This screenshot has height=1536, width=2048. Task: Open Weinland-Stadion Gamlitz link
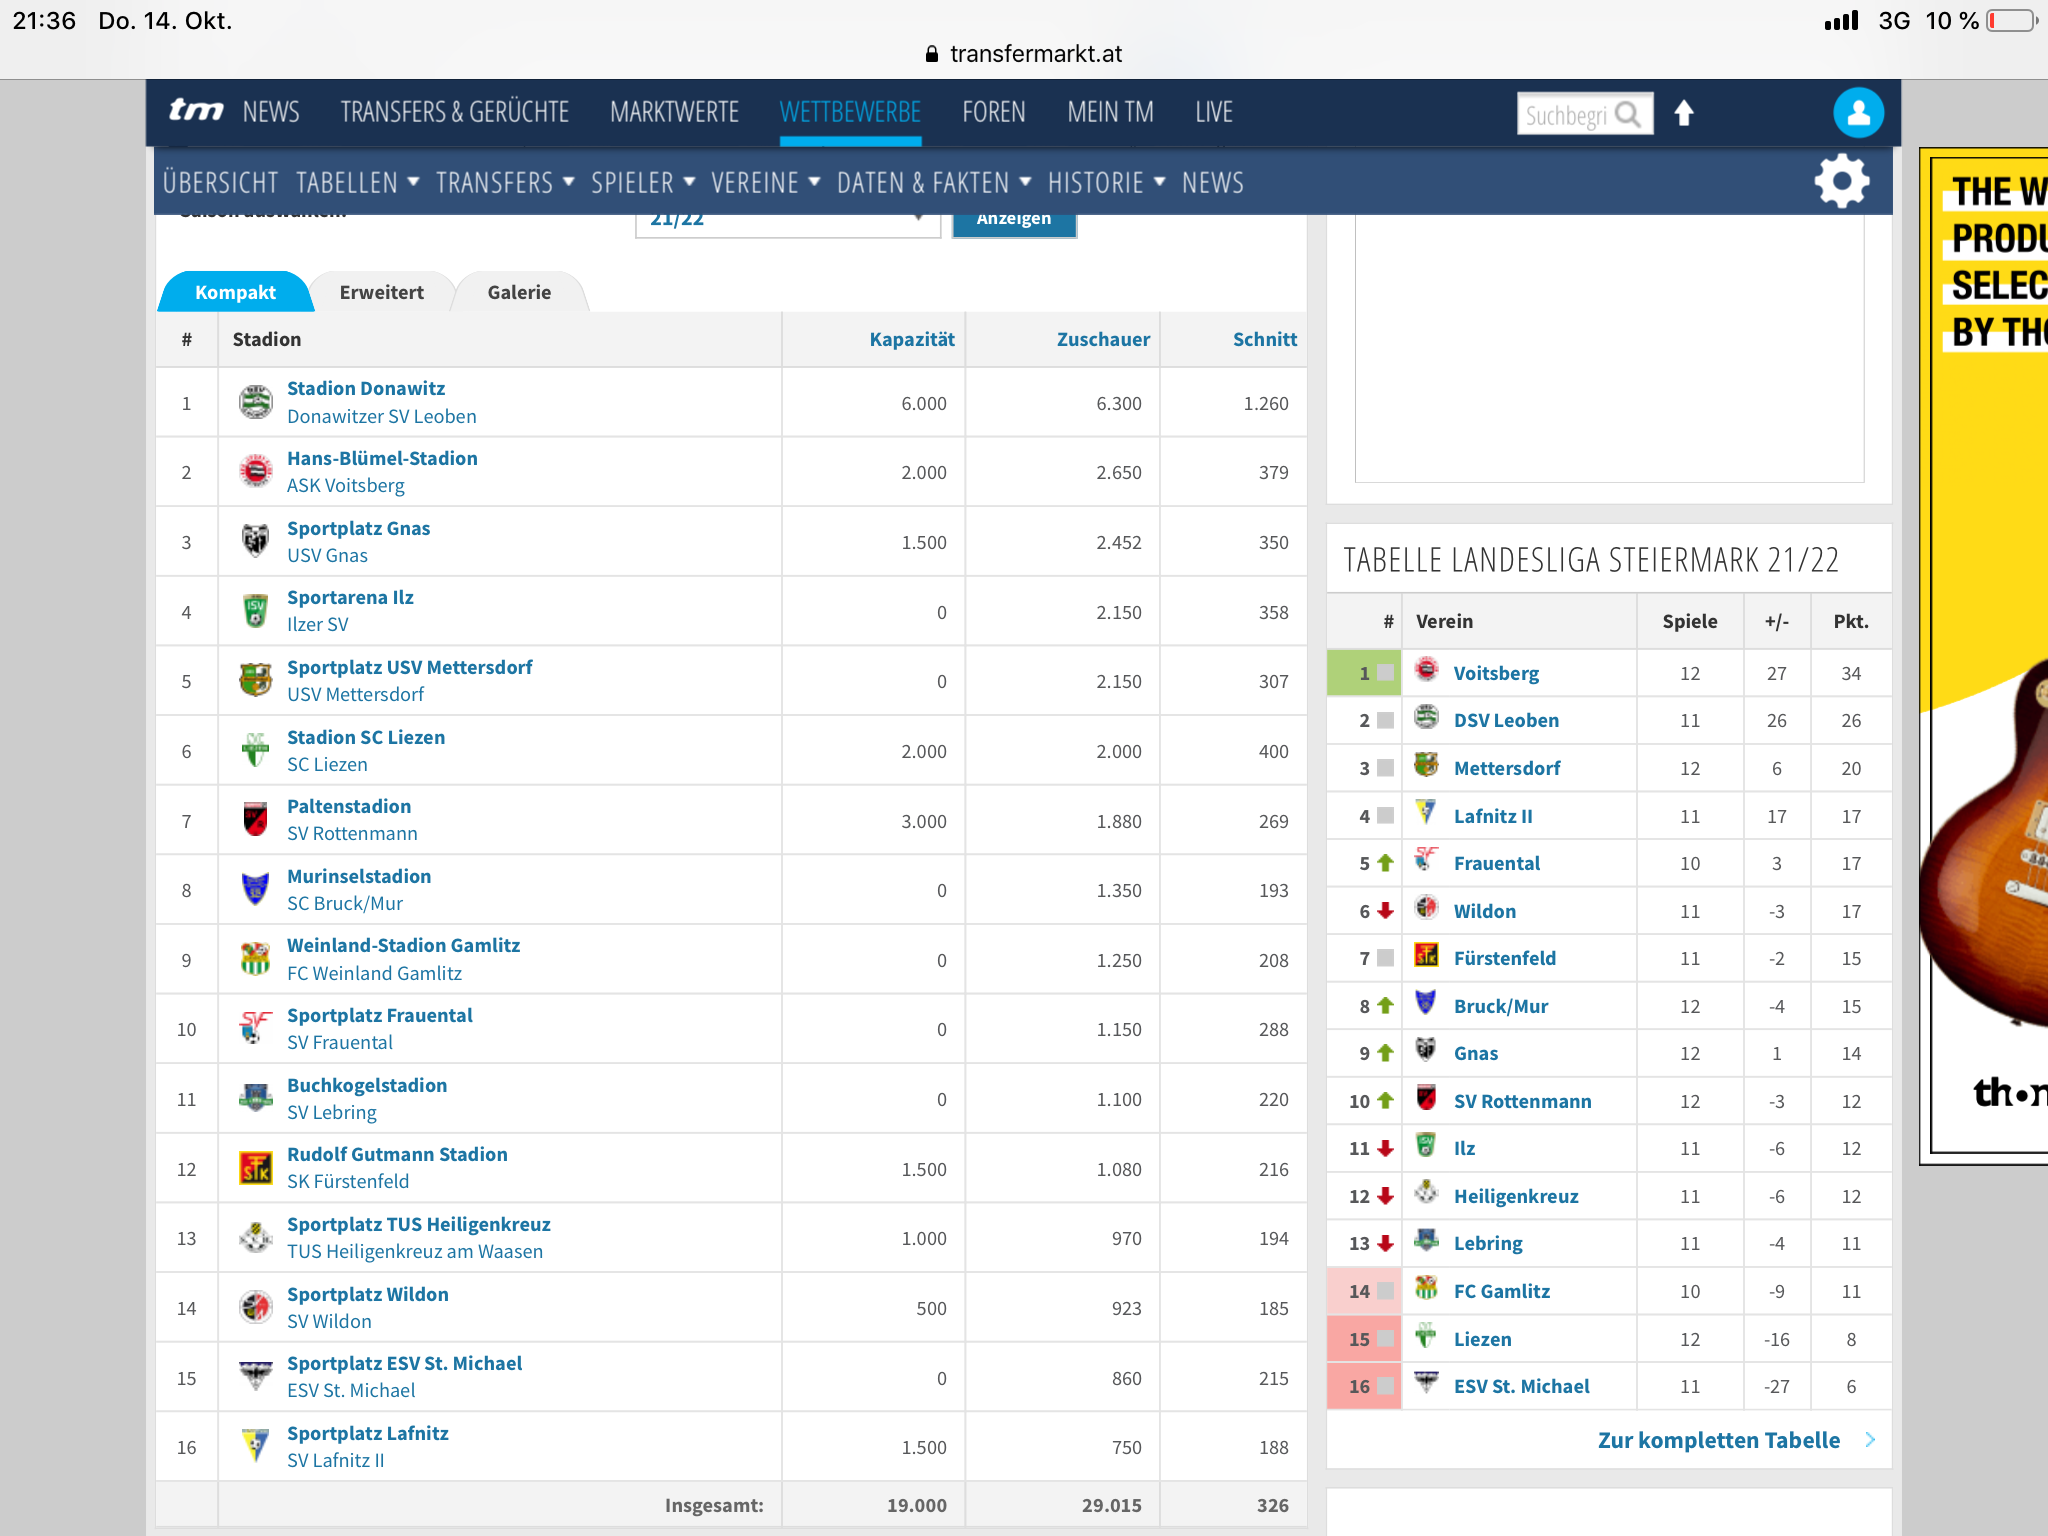point(403,945)
